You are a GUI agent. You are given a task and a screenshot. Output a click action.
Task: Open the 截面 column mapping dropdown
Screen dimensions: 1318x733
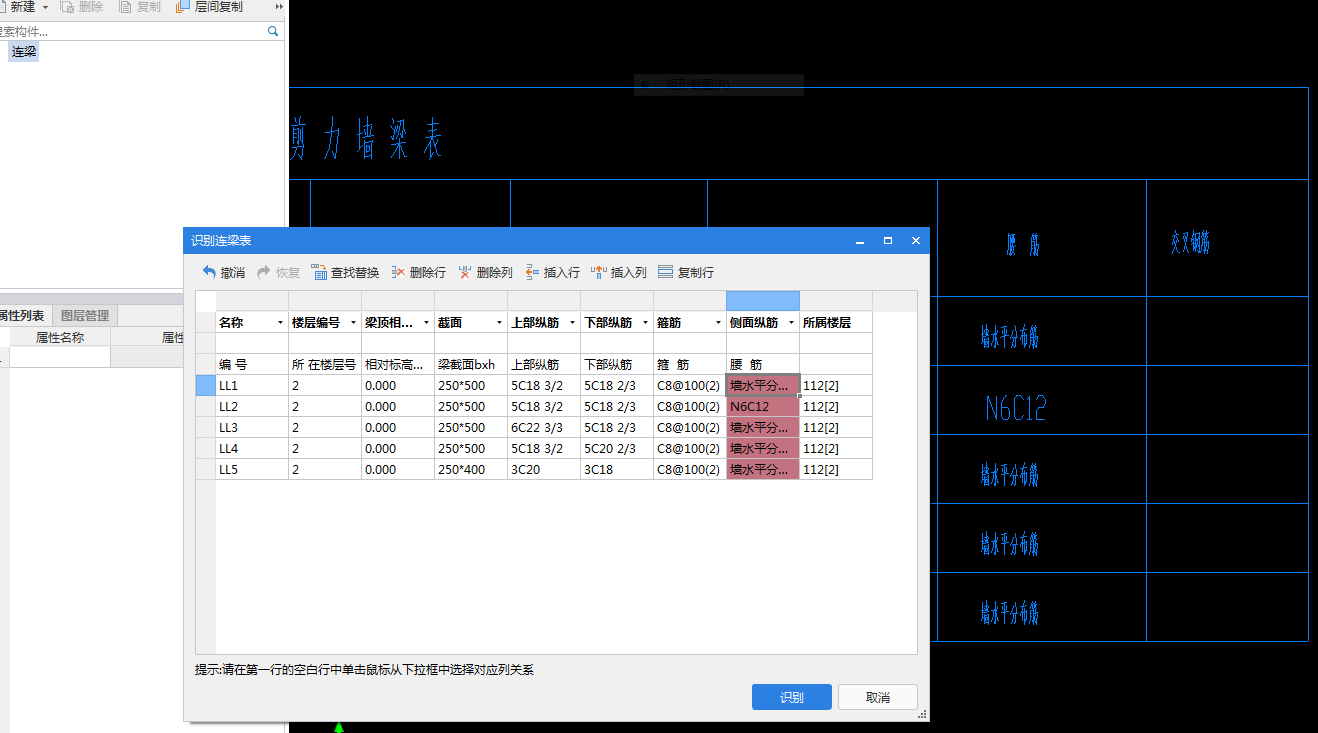[499, 323]
